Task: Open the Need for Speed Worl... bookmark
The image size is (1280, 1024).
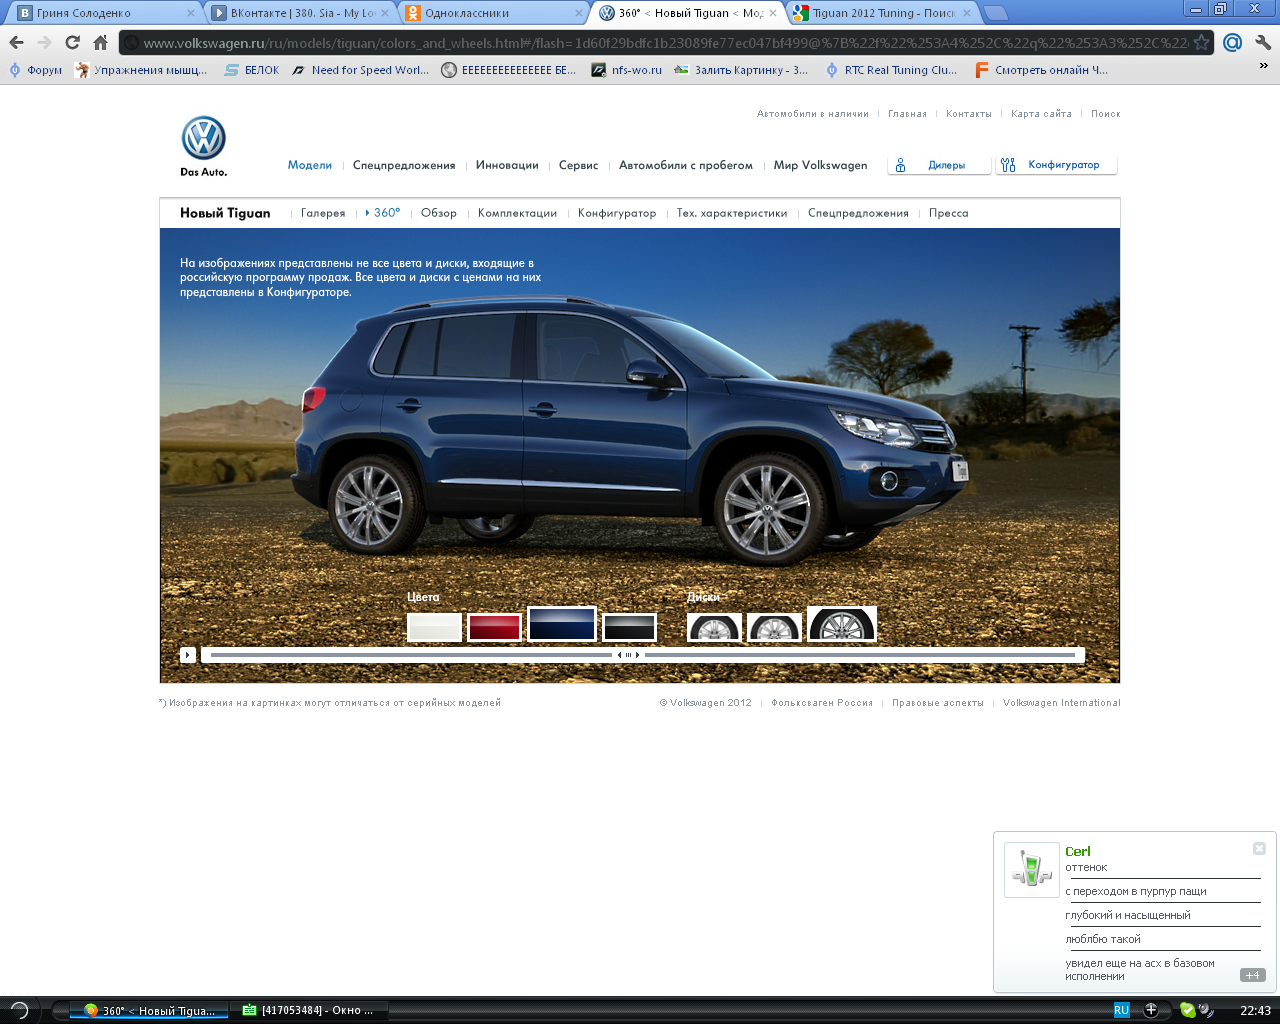Action: click(360, 70)
